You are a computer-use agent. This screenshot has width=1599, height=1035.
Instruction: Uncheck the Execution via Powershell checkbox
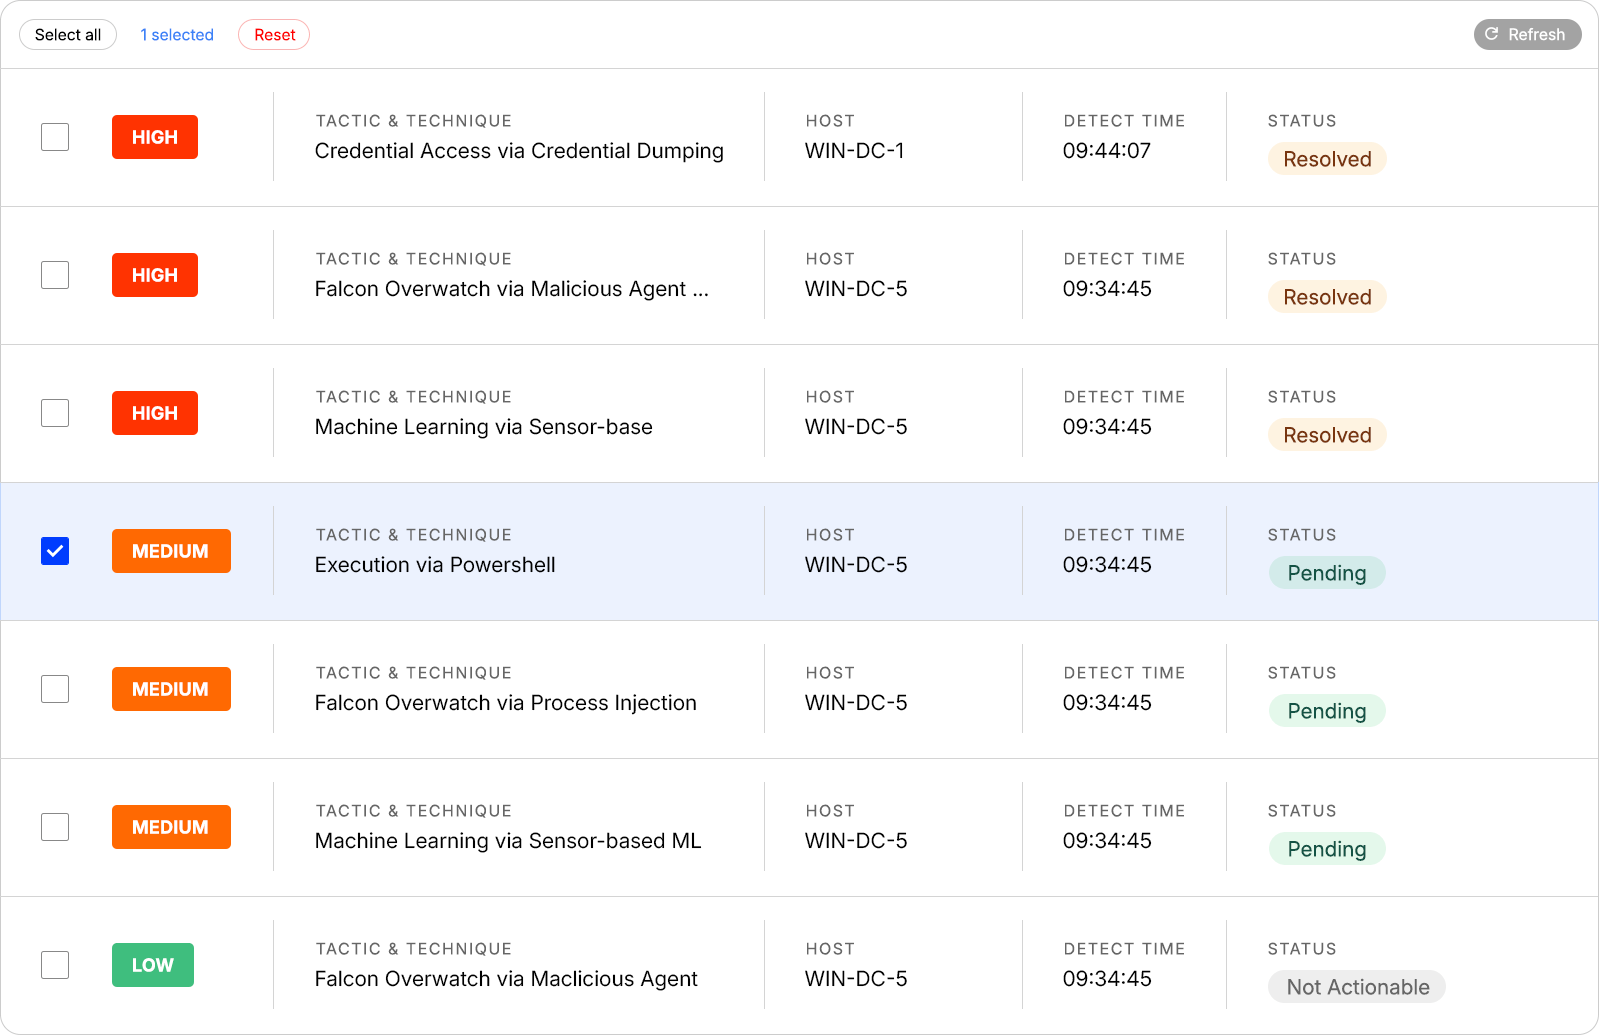[x=55, y=551]
